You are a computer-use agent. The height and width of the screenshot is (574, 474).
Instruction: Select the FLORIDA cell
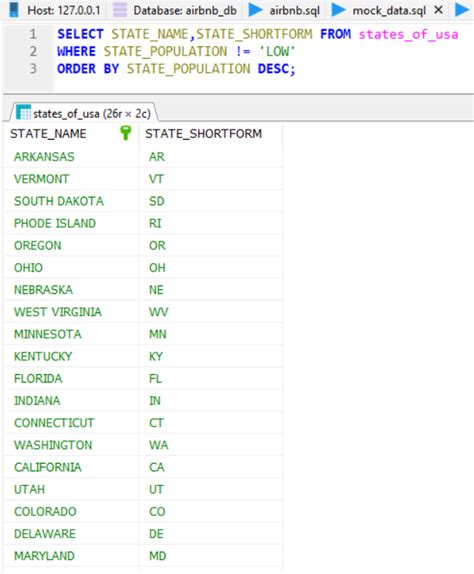(x=71, y=379)
